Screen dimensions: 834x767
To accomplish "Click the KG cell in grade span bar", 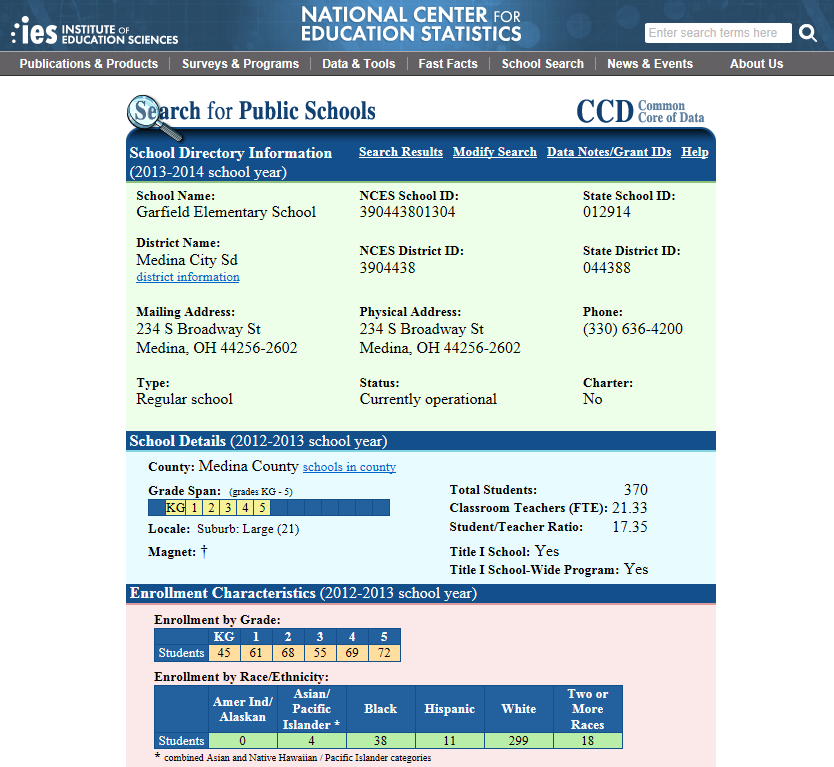I will pyautogui.click(x=176, y=507).
